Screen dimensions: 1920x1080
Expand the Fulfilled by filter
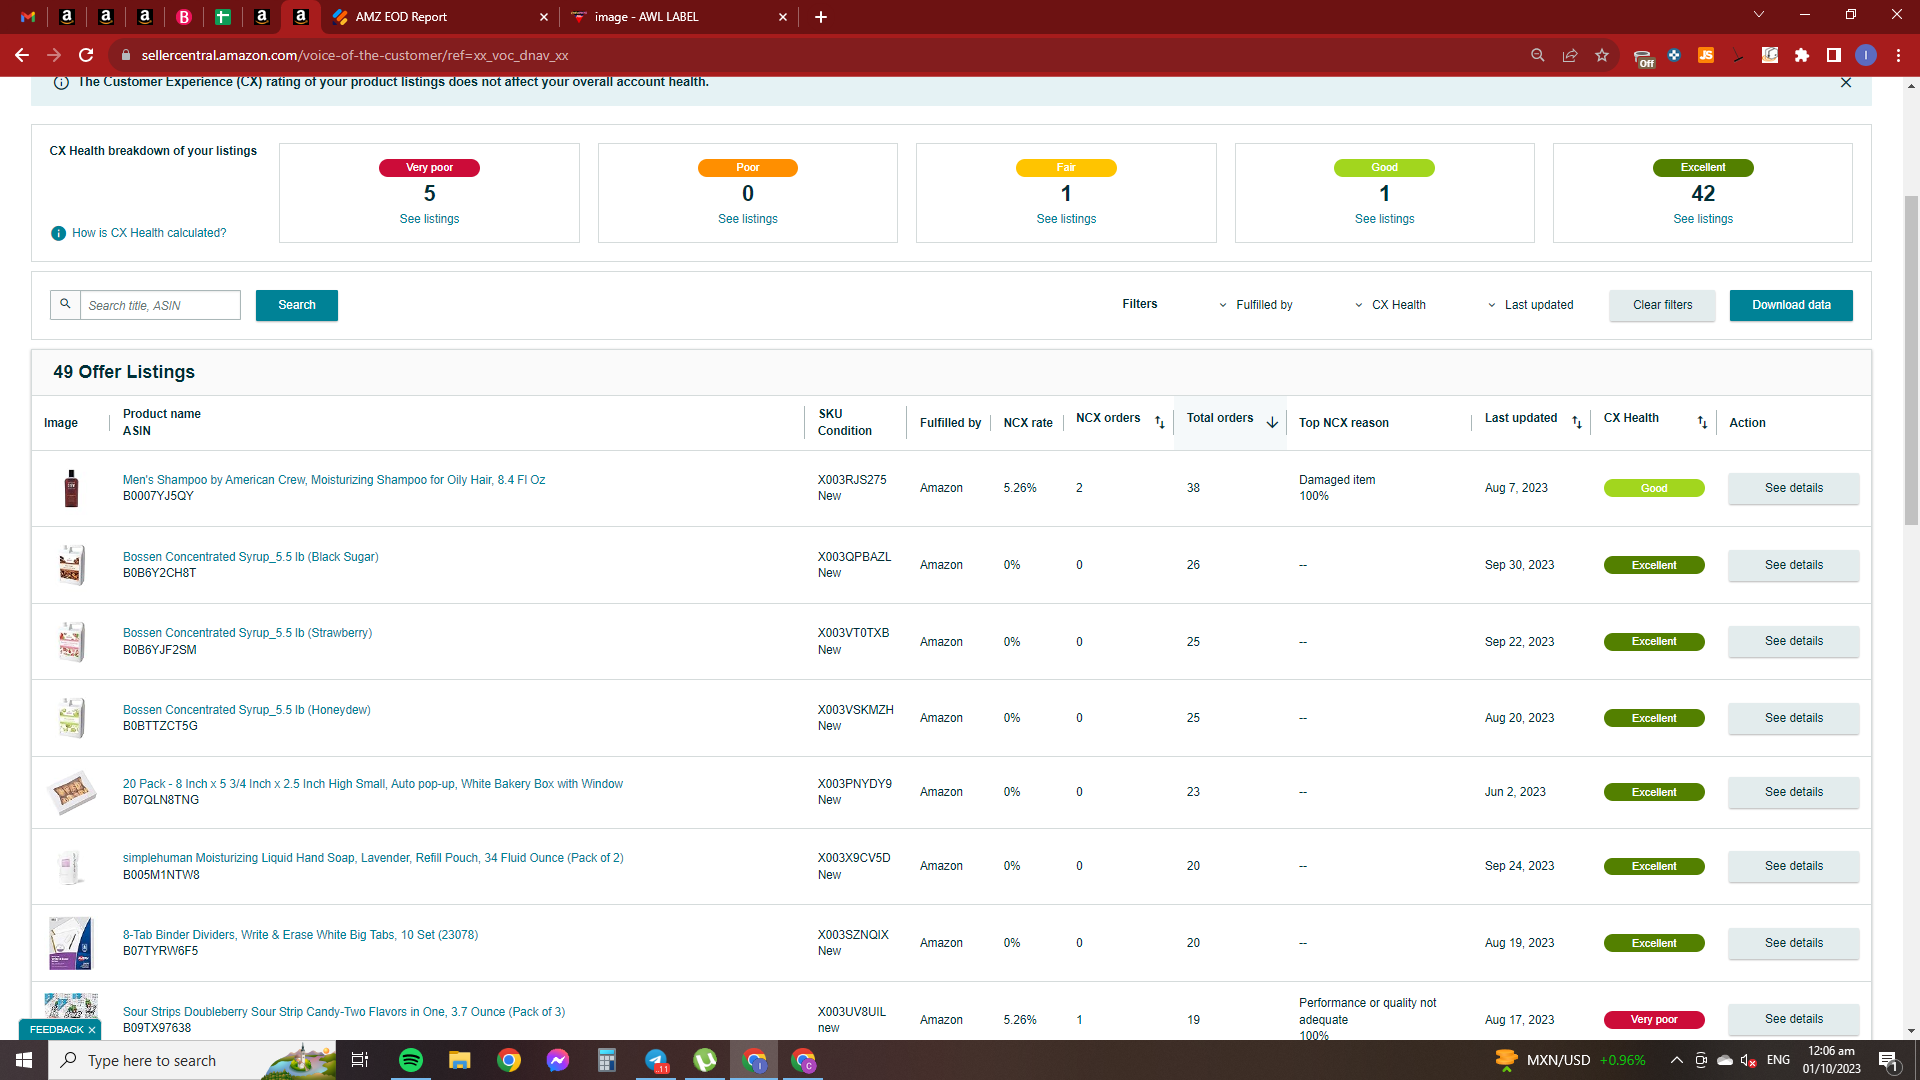(1255, 305)
